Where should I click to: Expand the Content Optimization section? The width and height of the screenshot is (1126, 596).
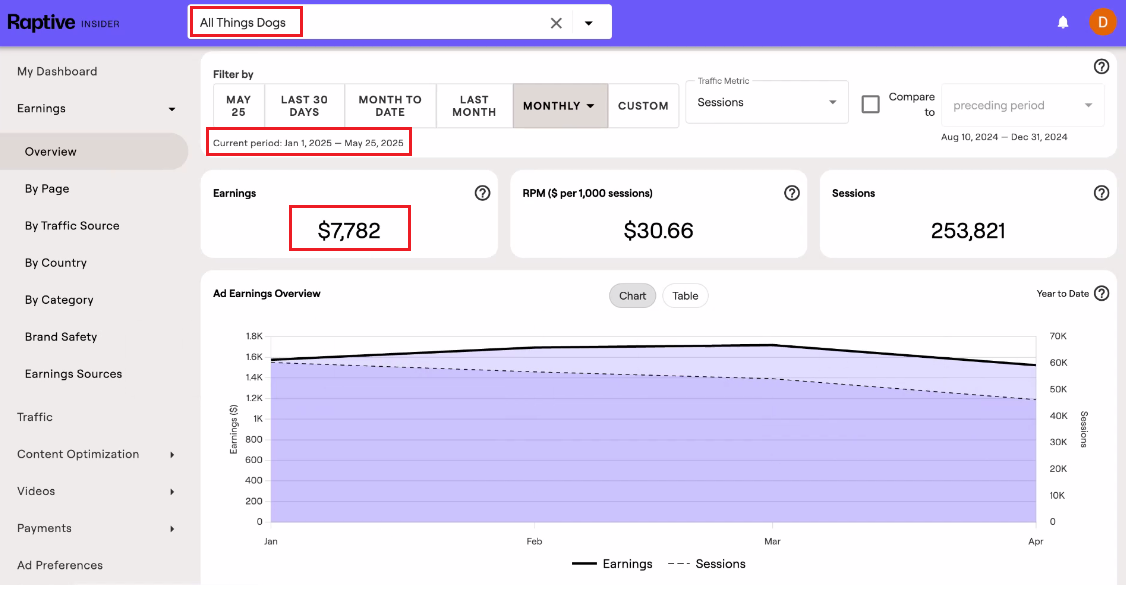tap(172, 455)
